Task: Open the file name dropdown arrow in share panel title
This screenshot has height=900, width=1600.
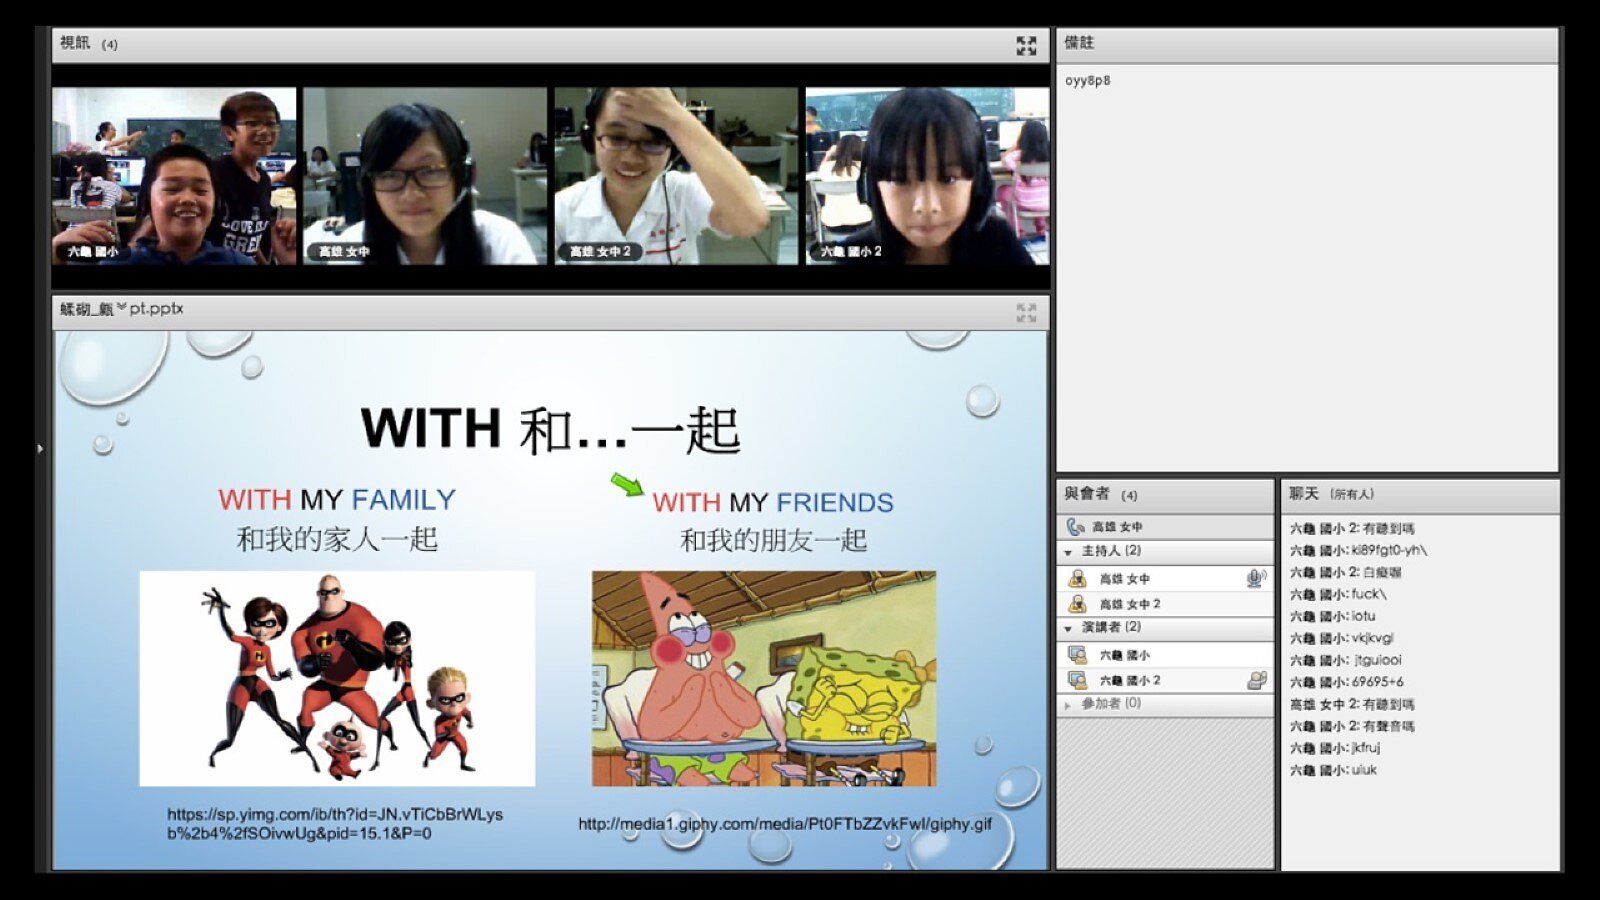Action: click(121, 306)
